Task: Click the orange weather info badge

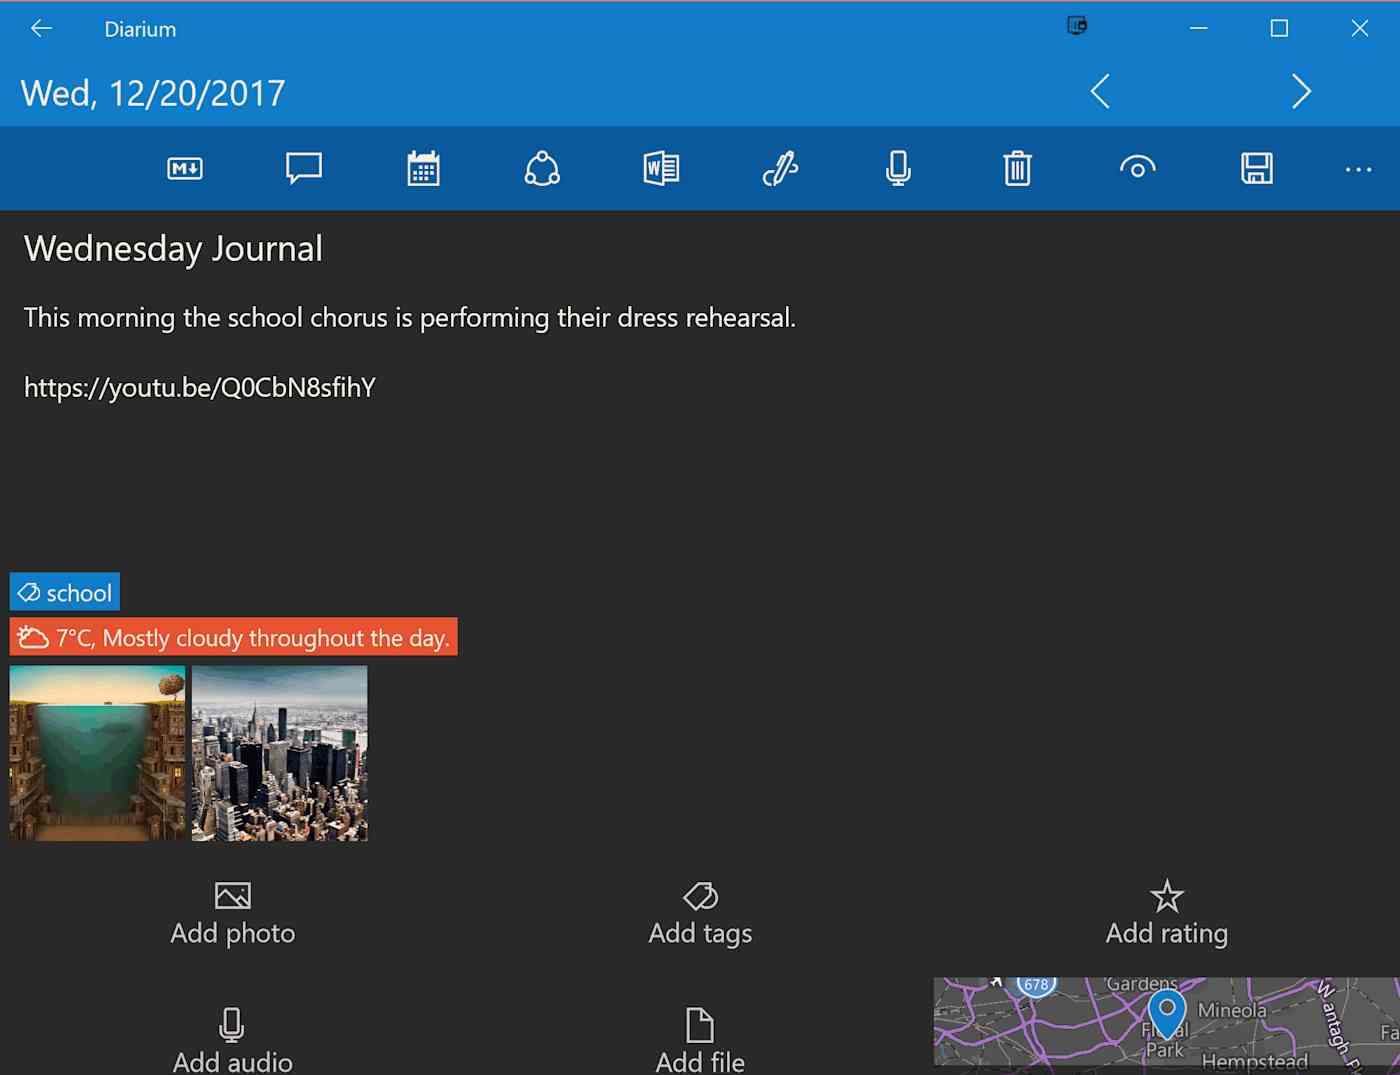Action: (x=234, y=637)
